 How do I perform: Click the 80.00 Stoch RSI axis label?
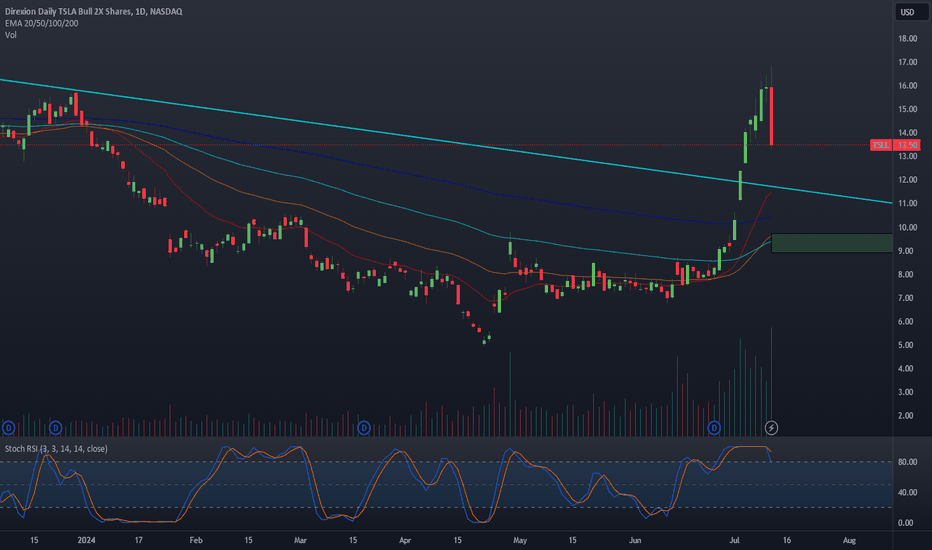point(906,462)
